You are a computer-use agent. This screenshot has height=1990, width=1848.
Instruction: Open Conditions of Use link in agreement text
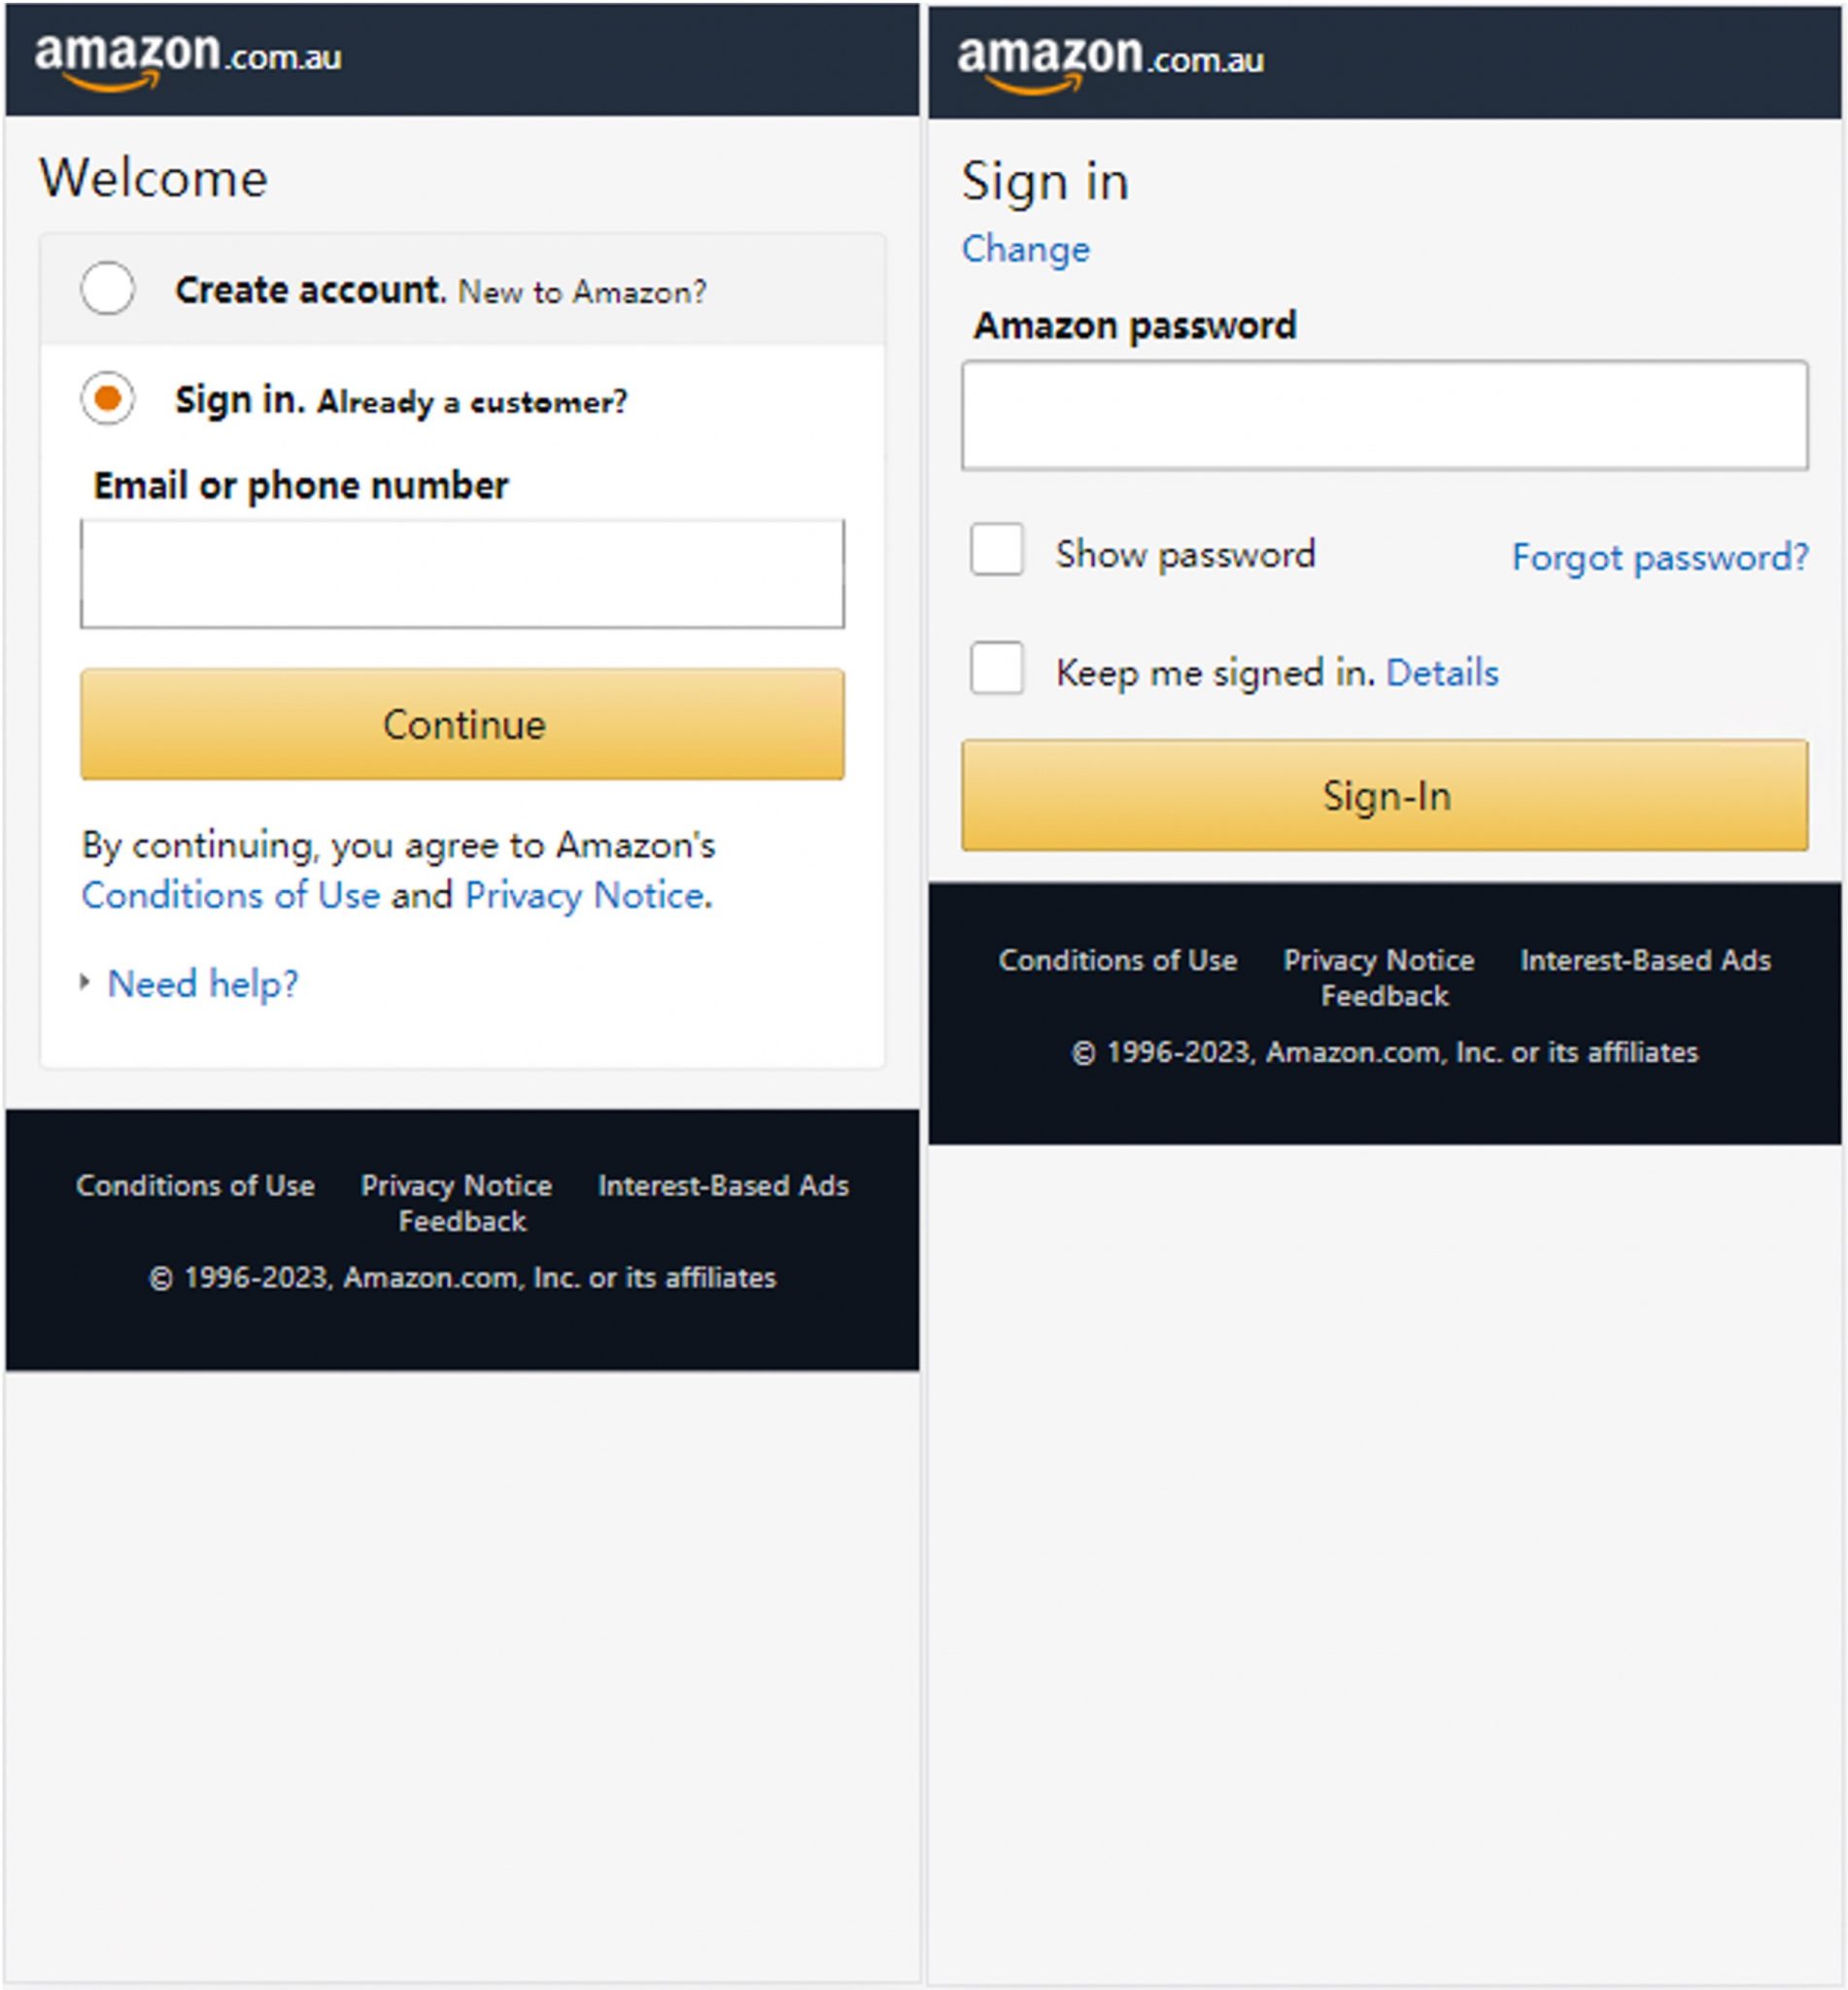(230, 895)
